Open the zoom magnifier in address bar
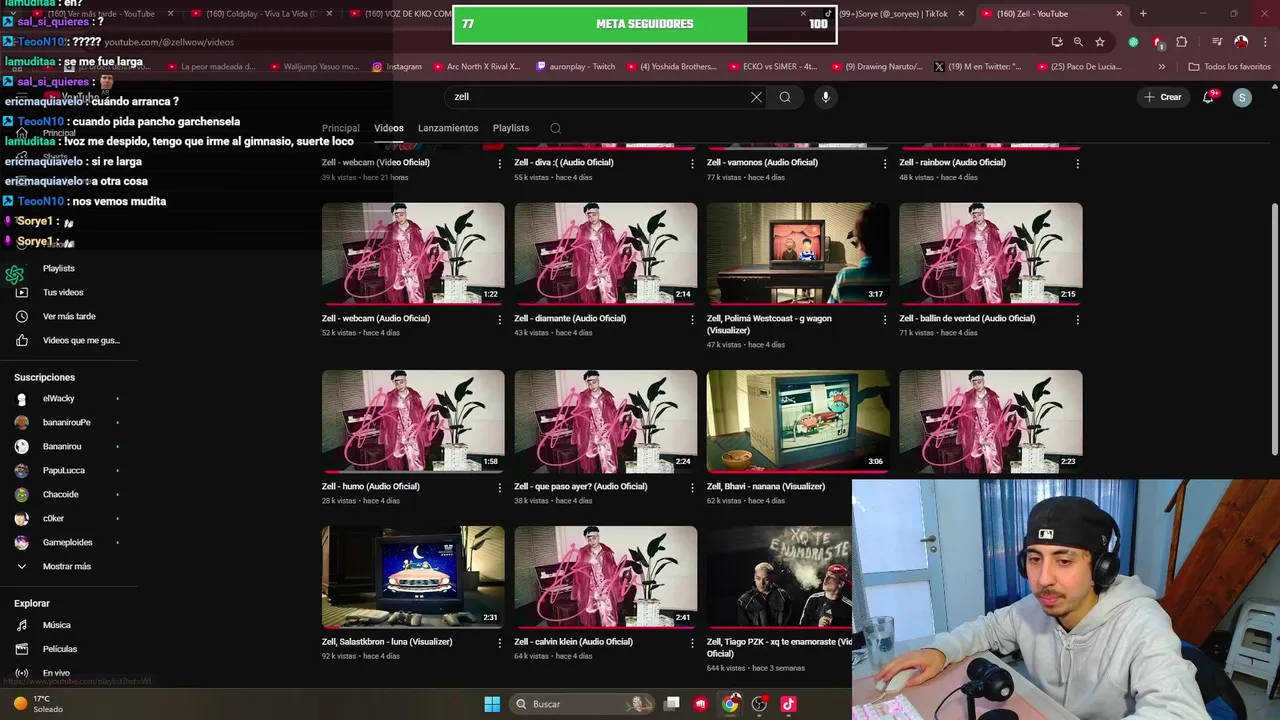1280x720 pixels. click(1078, 42)
